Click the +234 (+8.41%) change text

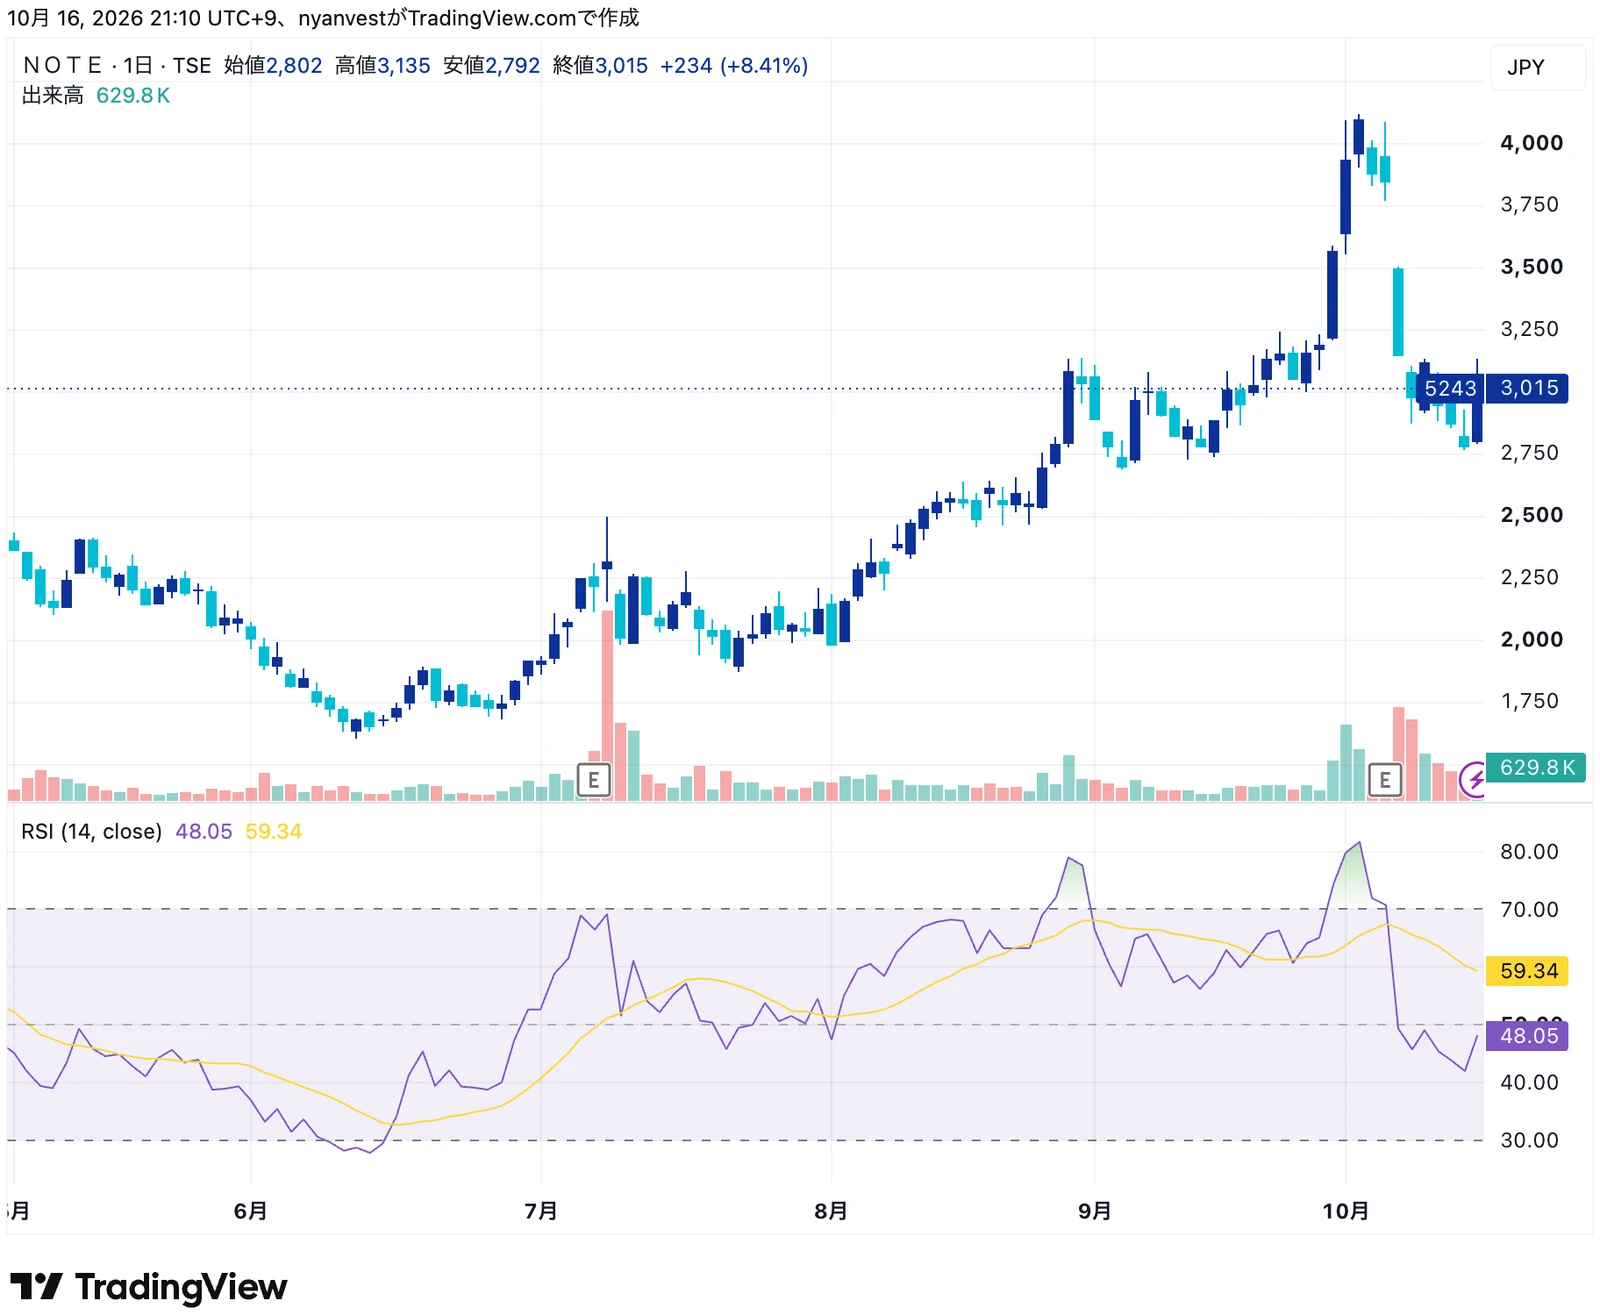[x=734, y=65]
